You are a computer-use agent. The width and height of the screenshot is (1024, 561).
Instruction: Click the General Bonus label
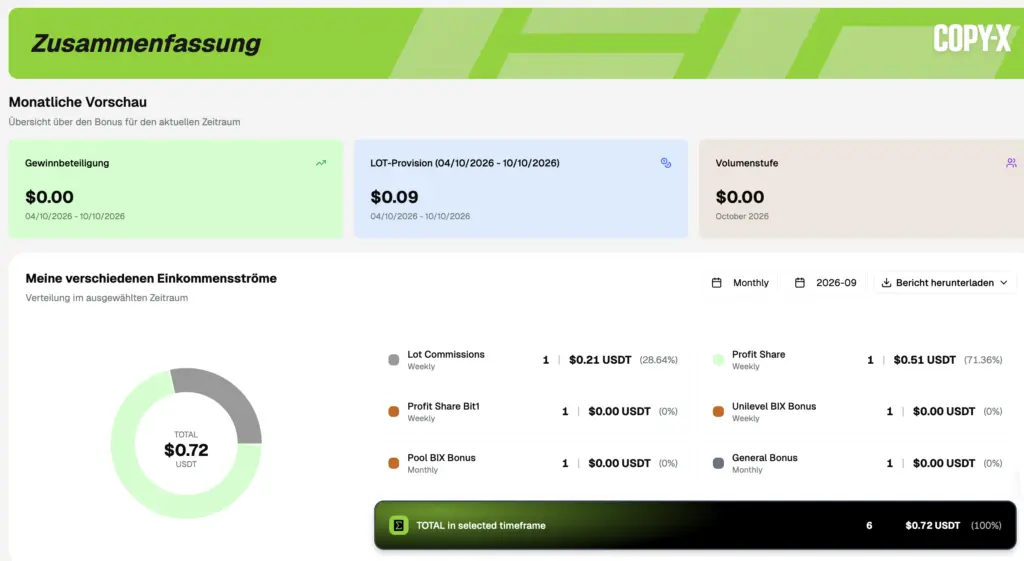click(x=765, y=458)
